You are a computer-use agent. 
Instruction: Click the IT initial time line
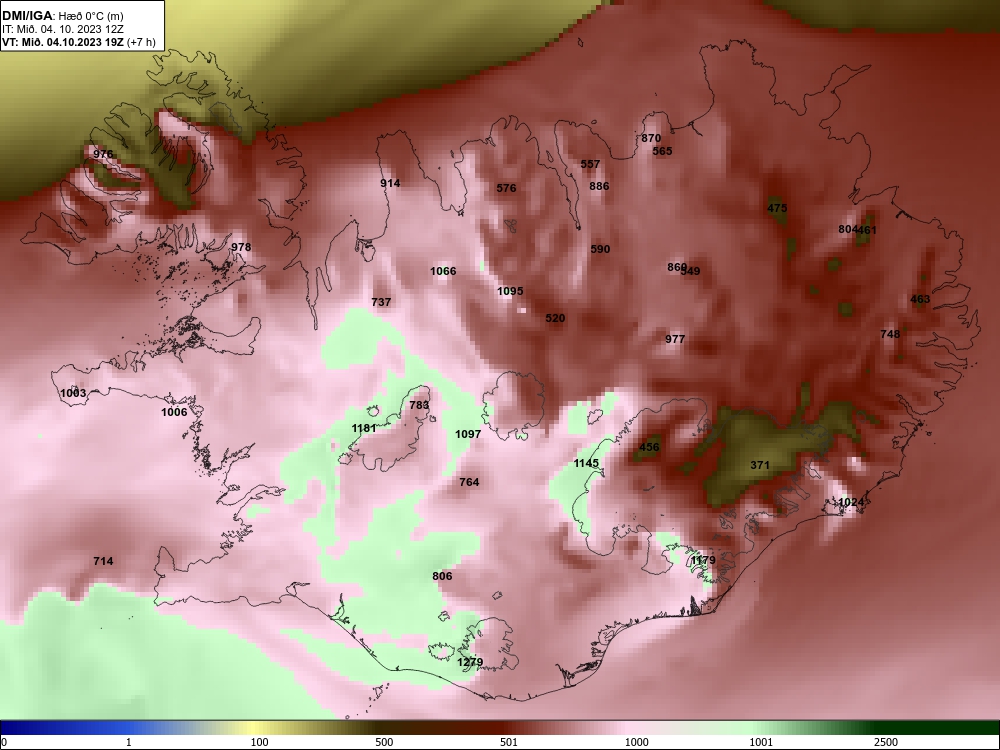pos(62,29)
